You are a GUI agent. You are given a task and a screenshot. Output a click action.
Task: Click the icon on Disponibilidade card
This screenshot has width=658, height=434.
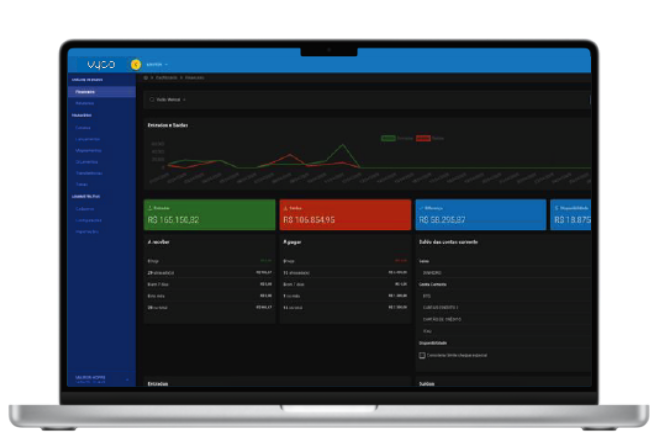pyautogui.click(x=556, y=206)
